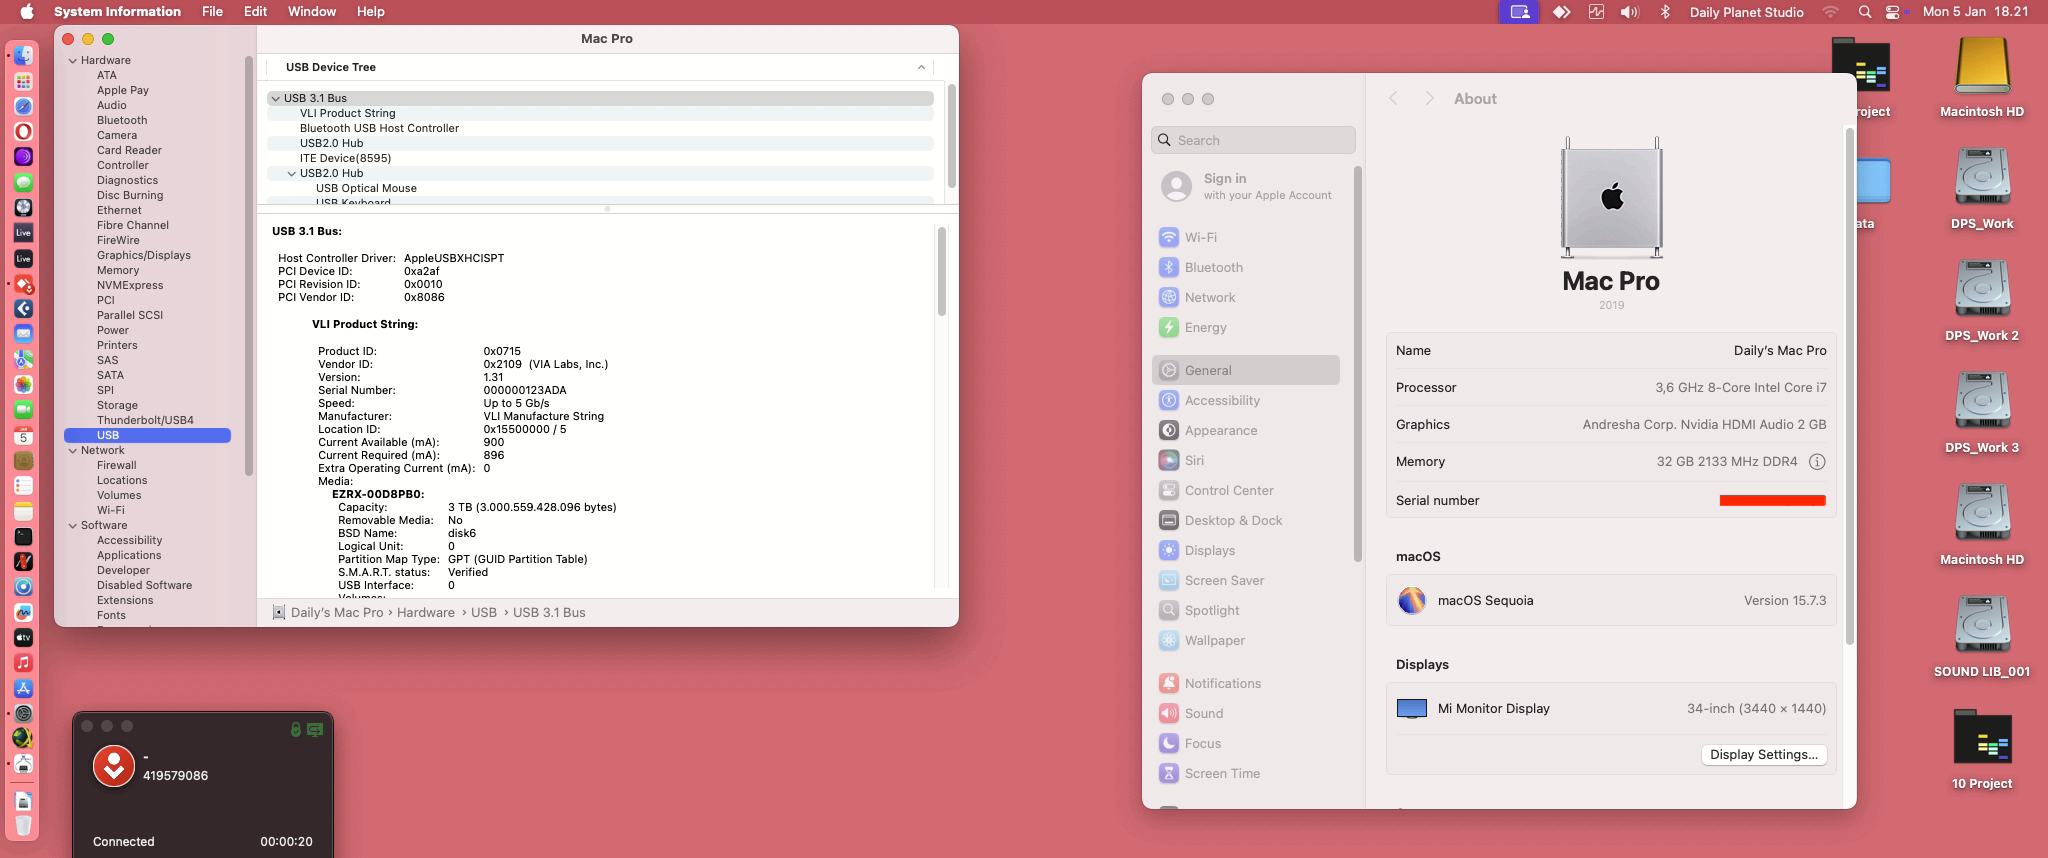Select USB Optical Mouse in device tree
This screenshot has width=2048, height=858.
600,188
